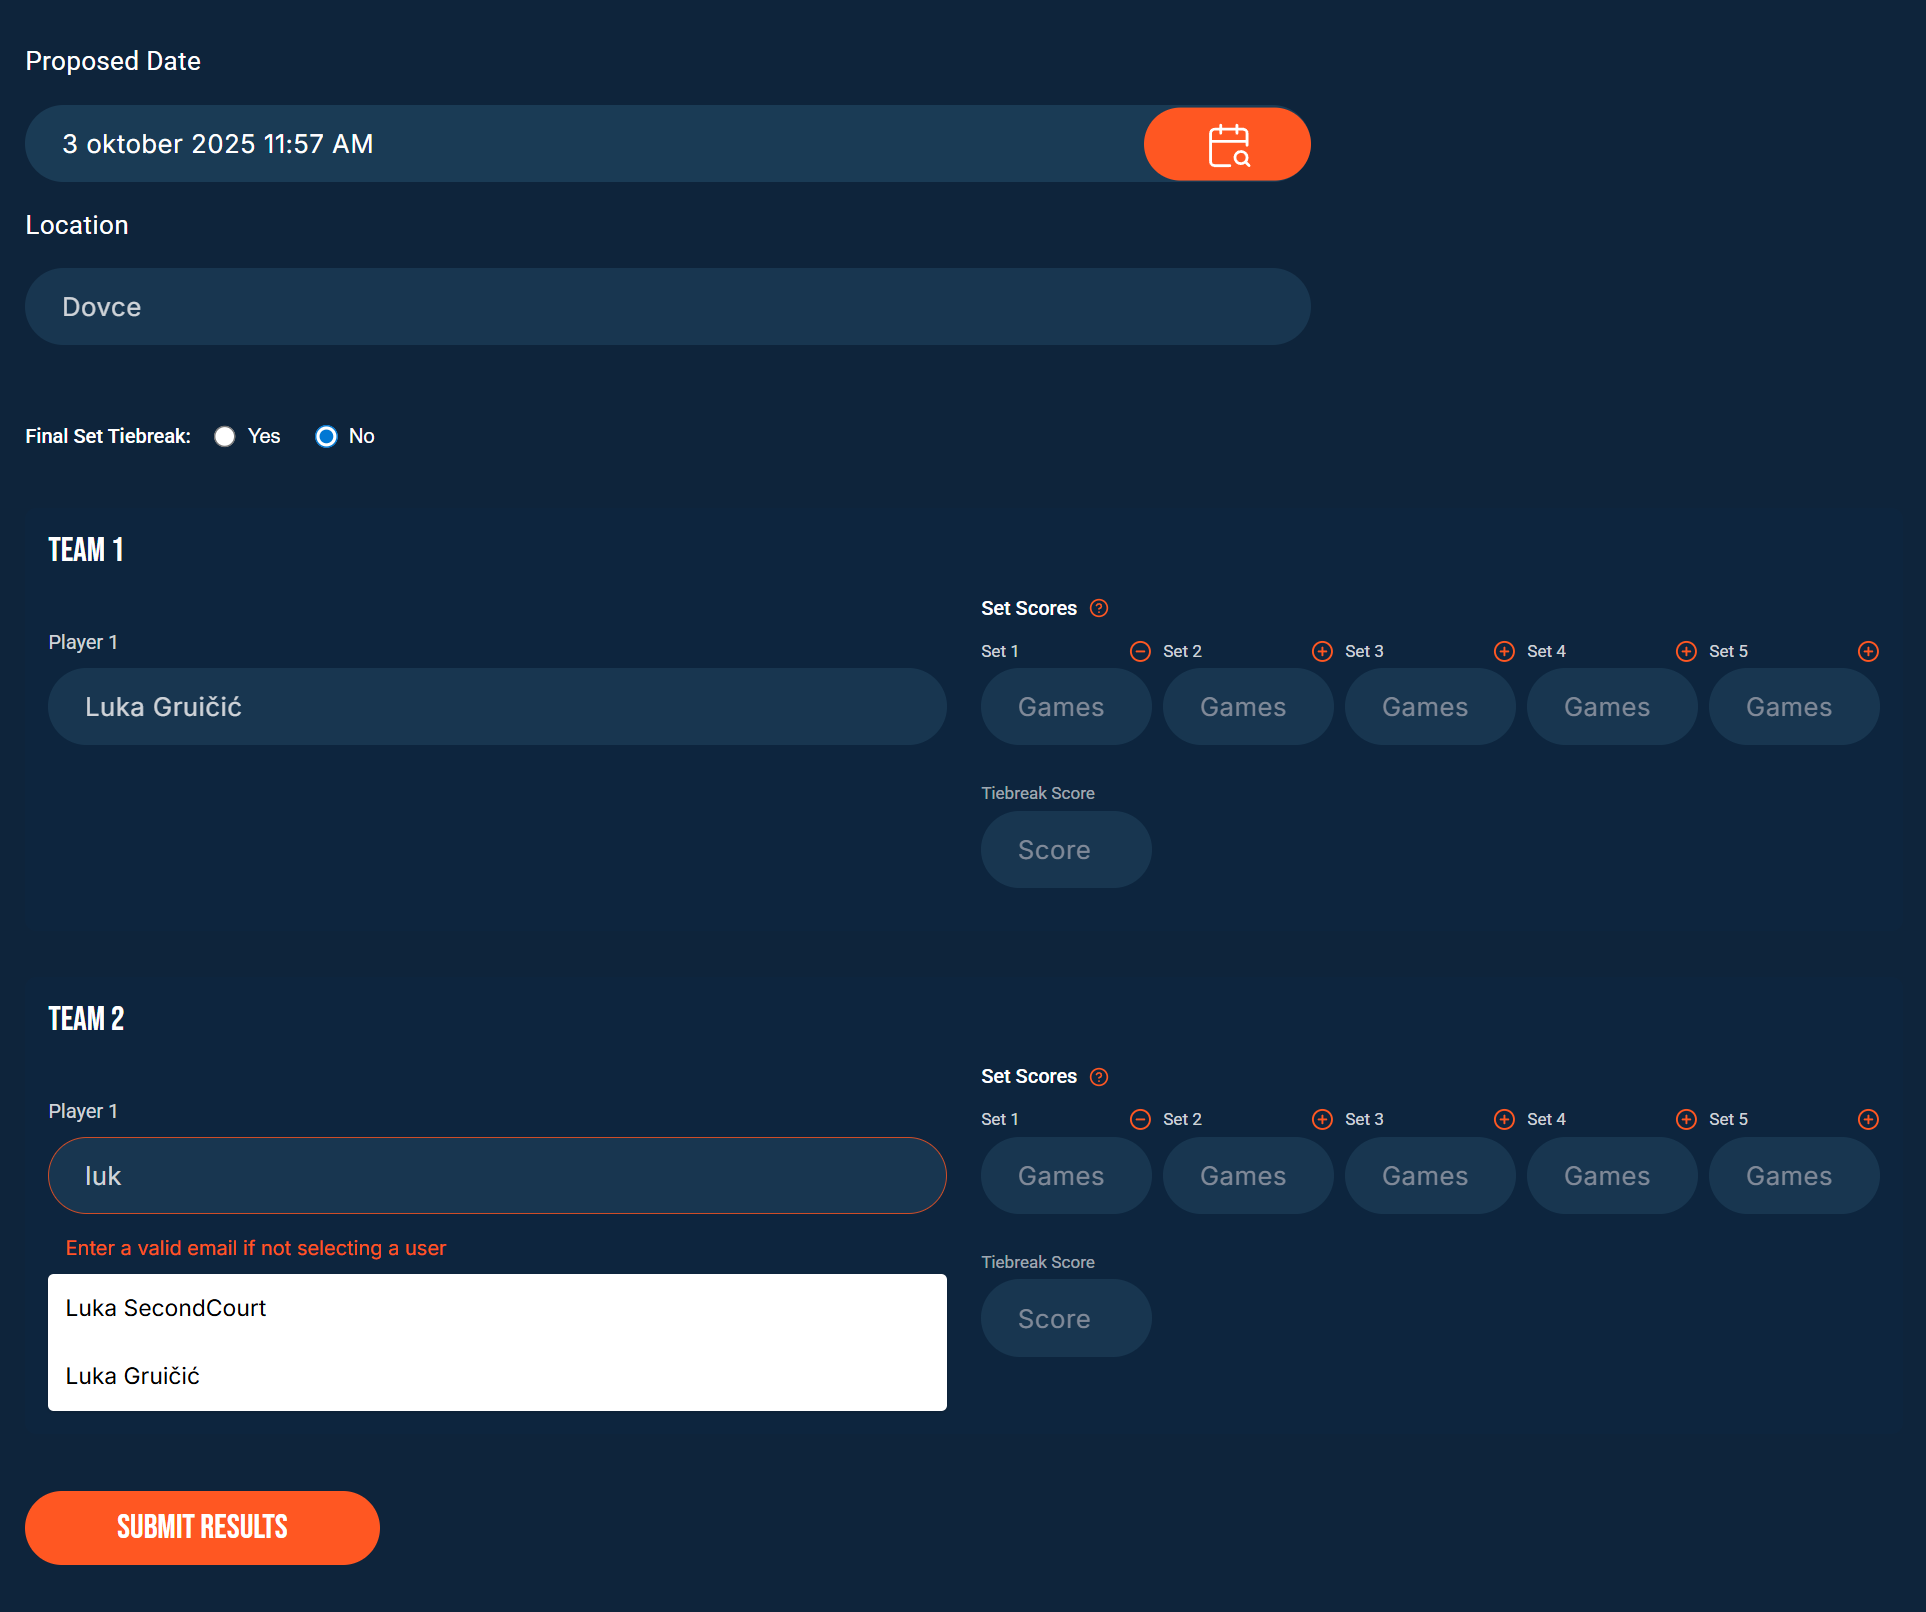Click the plus icon next to Set 3 for Team 1
The image size is (1926, 1612).
tap(1503, 651)
